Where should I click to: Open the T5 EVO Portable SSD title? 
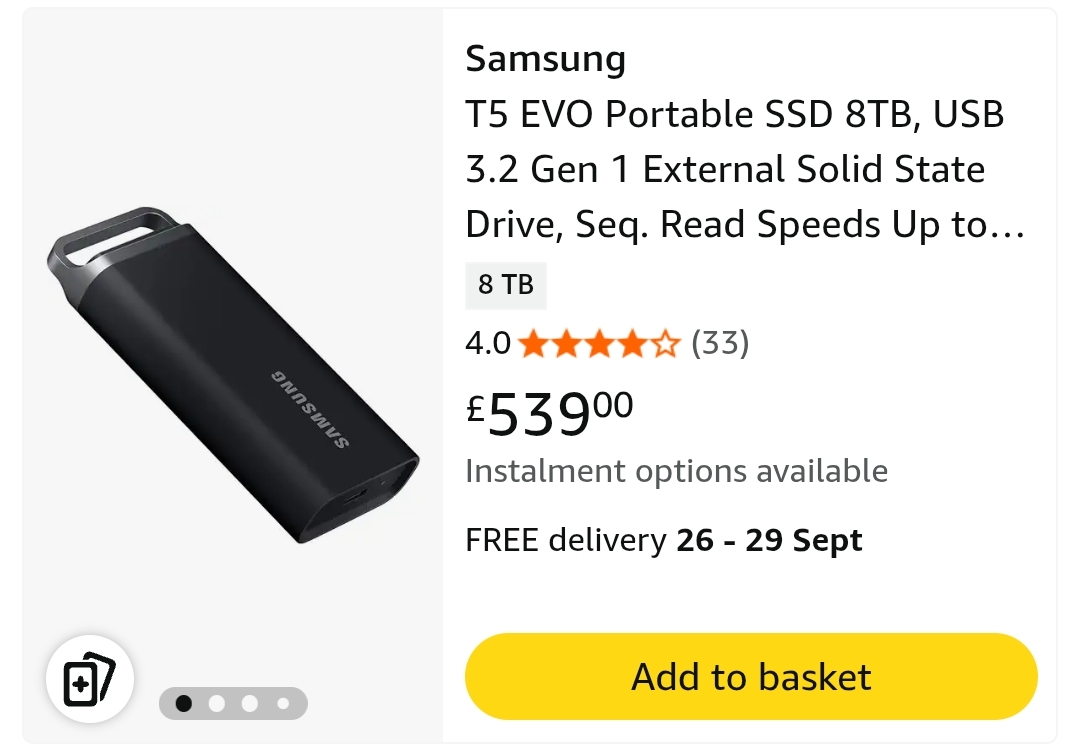coord(745,170)
